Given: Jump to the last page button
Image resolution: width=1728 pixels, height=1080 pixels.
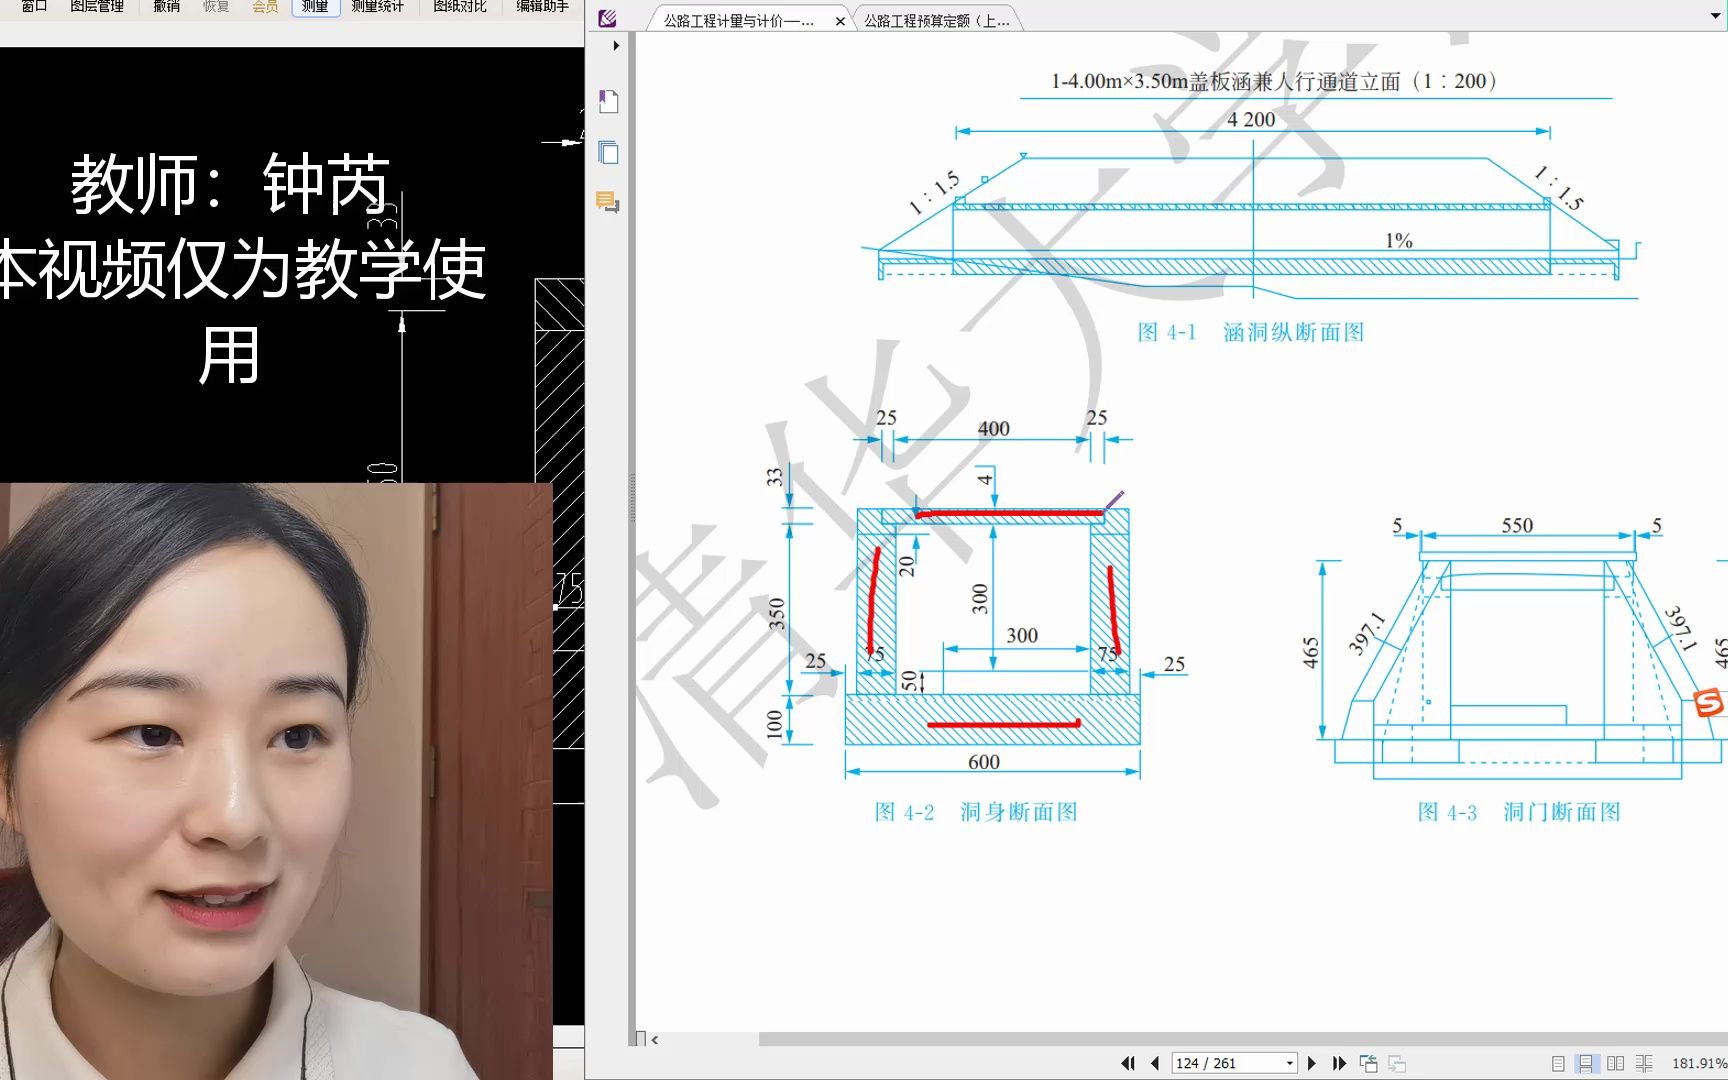Looking at the screenshot, I should [1339, 1063].
